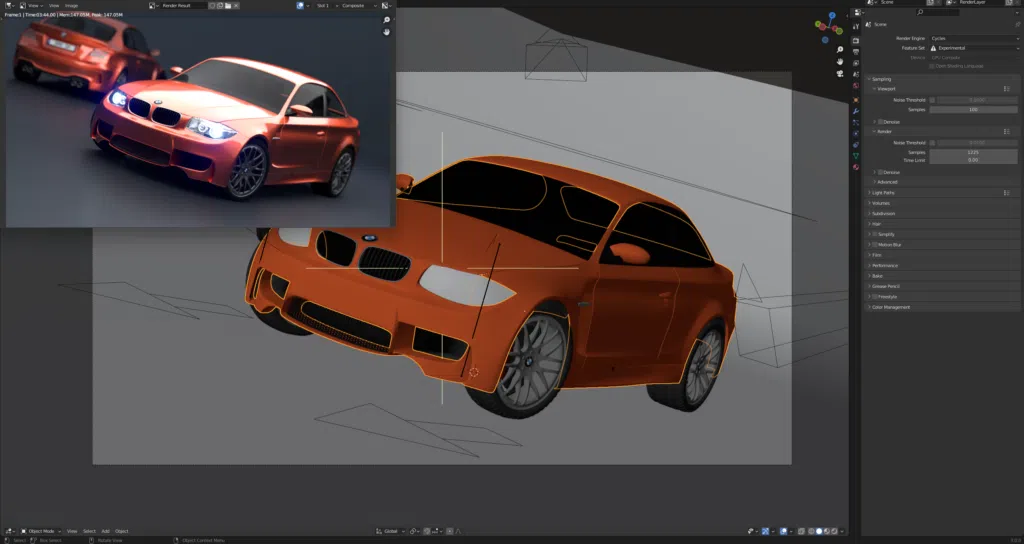Expand the Light Paths panel
This screenshot has width=1024, height=544.
(x=885, y=192)
